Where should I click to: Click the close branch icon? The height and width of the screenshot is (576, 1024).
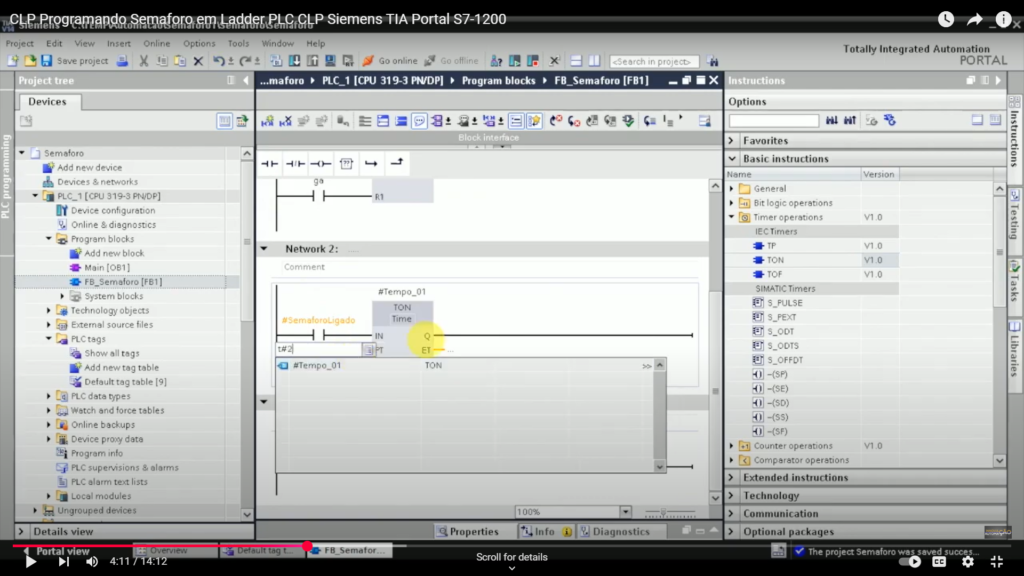[396, 163]
